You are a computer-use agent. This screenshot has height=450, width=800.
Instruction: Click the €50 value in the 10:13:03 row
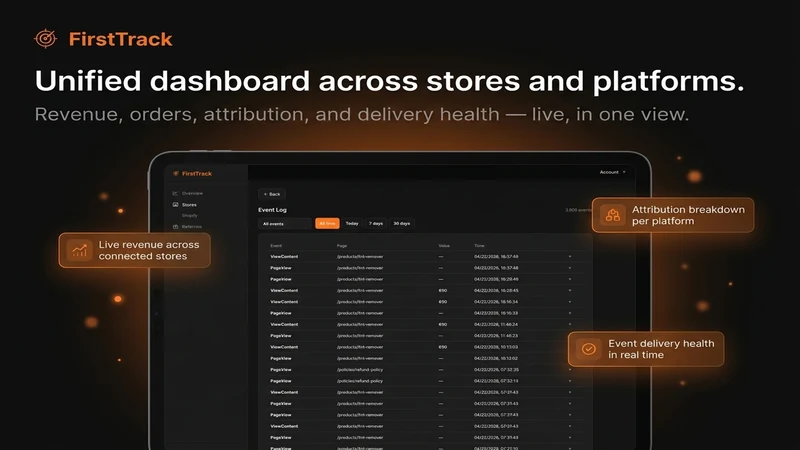pos(443,347)
